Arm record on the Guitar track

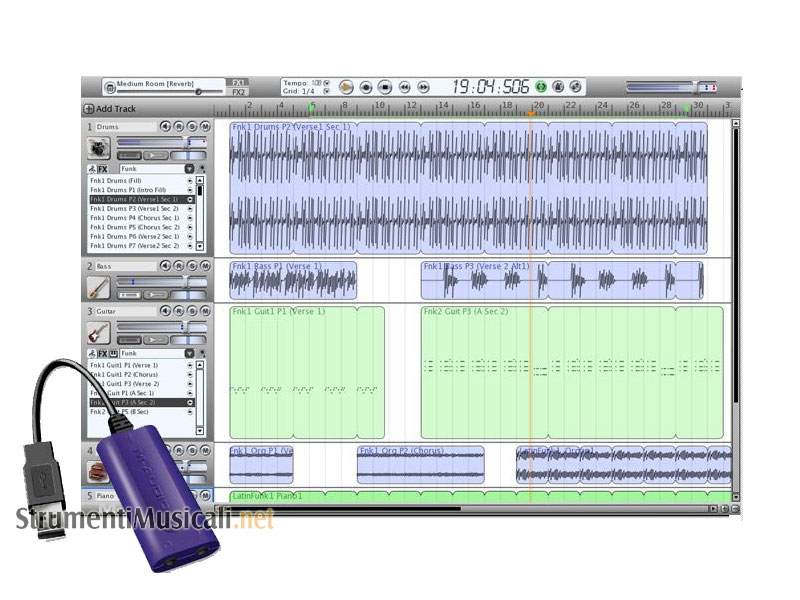tap(179, 312)
